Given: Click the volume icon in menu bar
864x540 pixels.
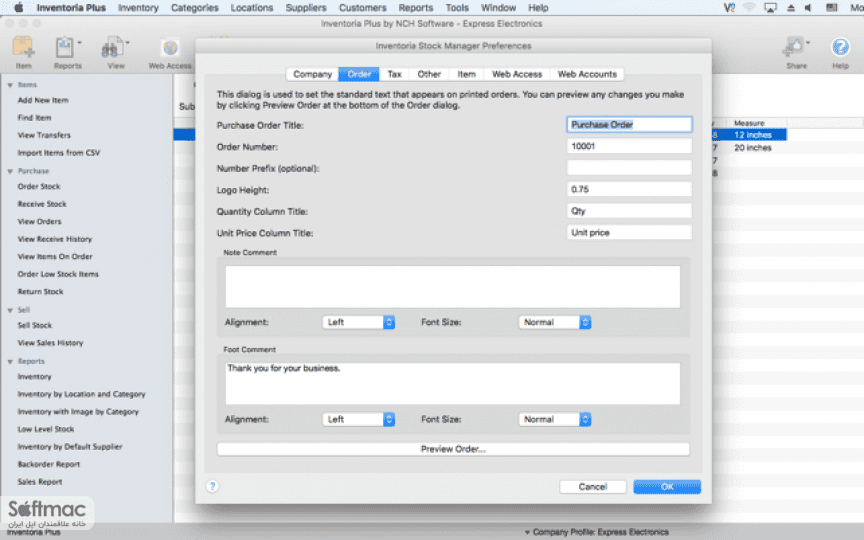Looking at the screenshot, I should coord(808,8).
